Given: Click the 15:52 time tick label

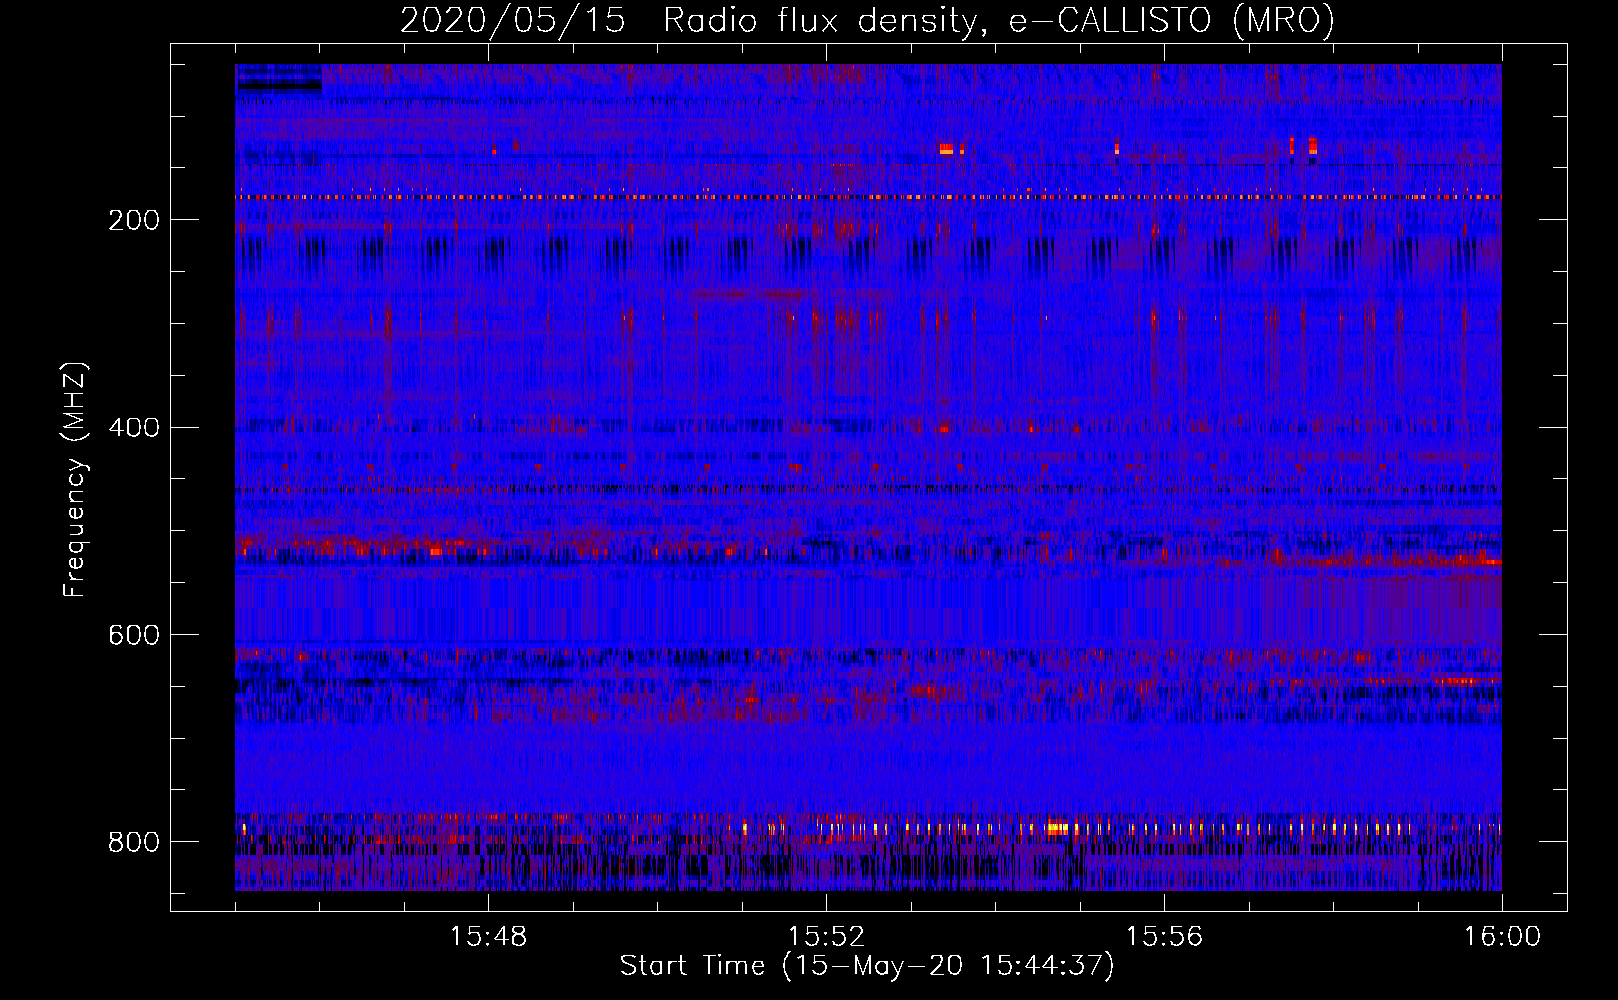Looking at the screenshot, I should (826, 937).
